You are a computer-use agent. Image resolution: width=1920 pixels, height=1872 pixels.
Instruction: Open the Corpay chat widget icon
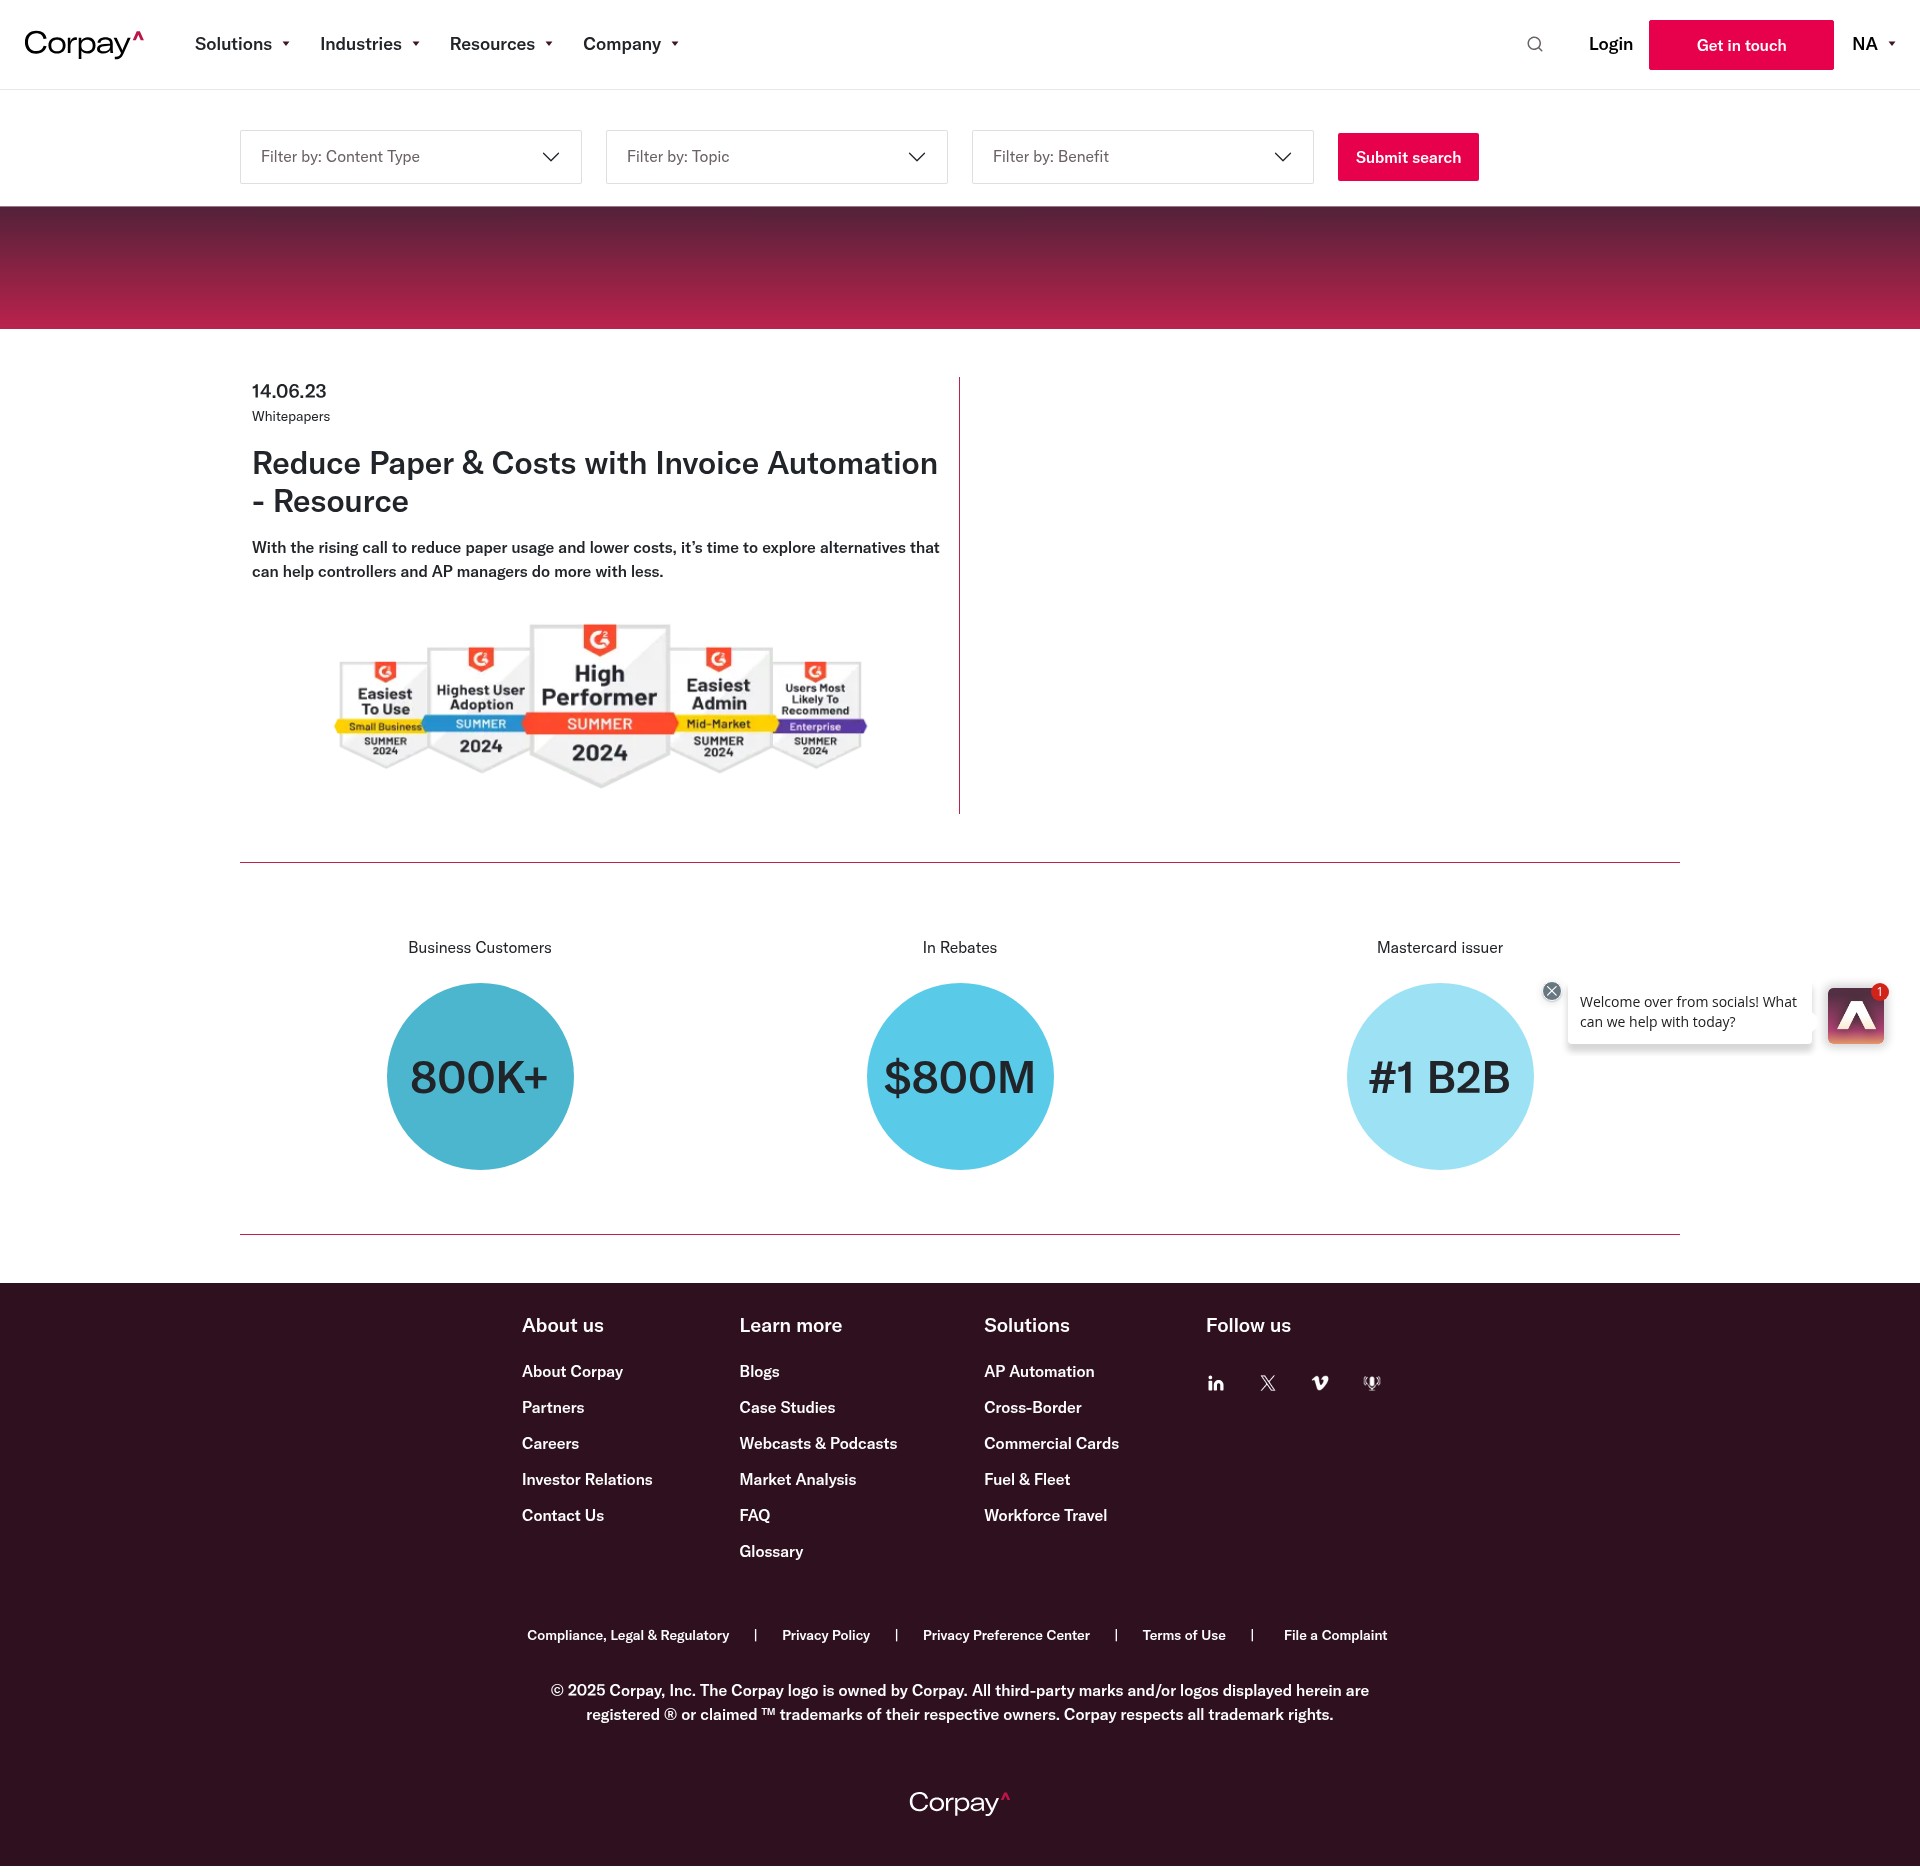pos(1856,1016)
